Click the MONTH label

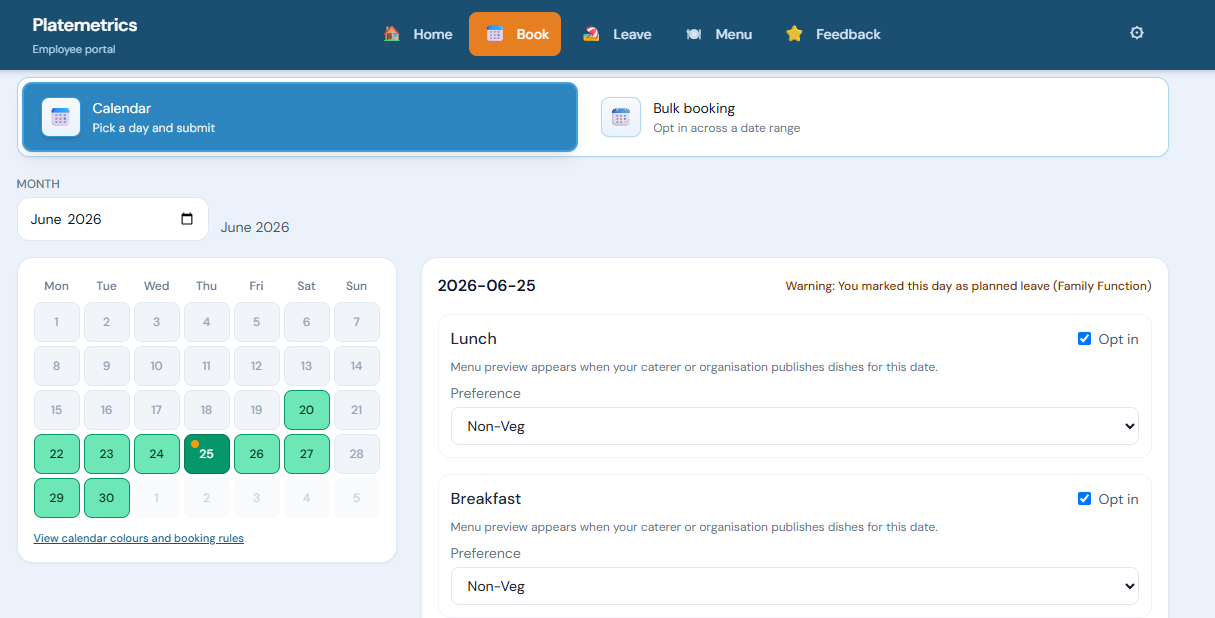pos(38,184)
